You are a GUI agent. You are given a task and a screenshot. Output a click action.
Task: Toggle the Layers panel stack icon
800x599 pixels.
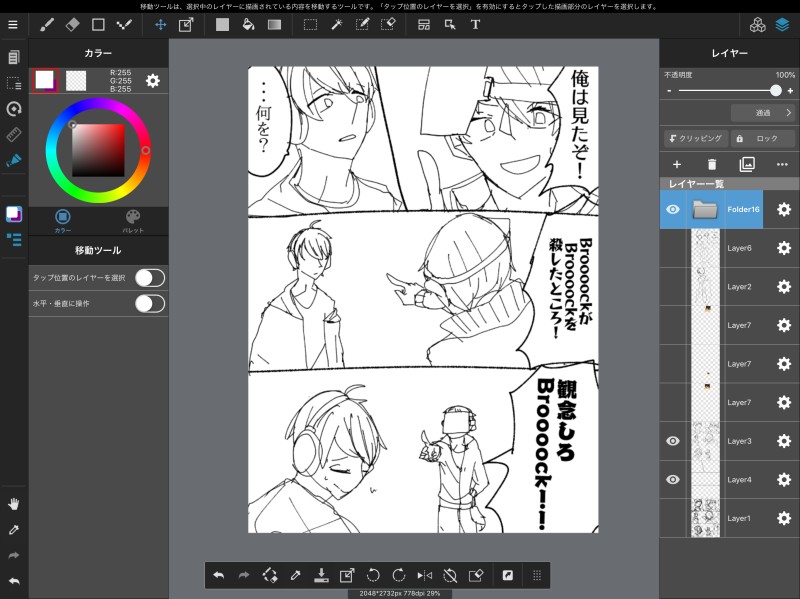(783, 24)
